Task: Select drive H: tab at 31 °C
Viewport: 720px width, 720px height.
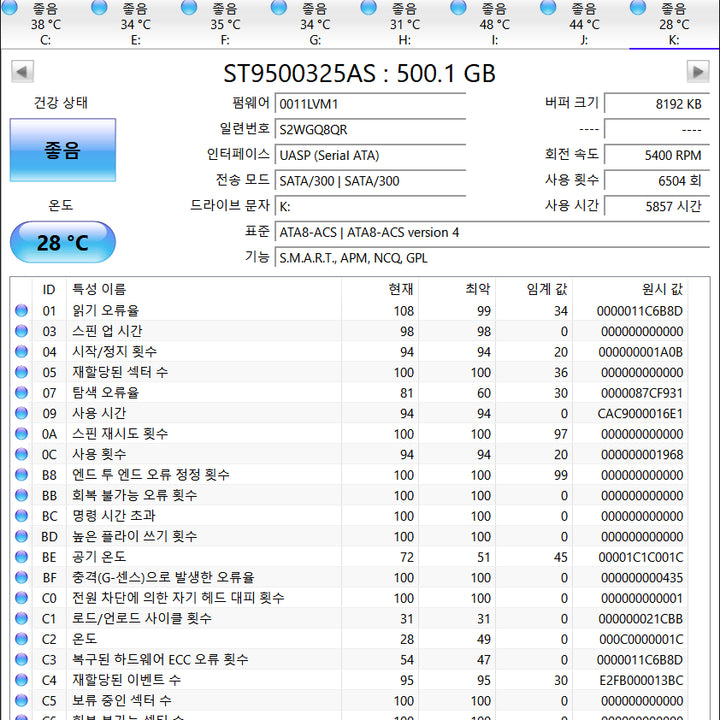Action: tap(405, 24)
